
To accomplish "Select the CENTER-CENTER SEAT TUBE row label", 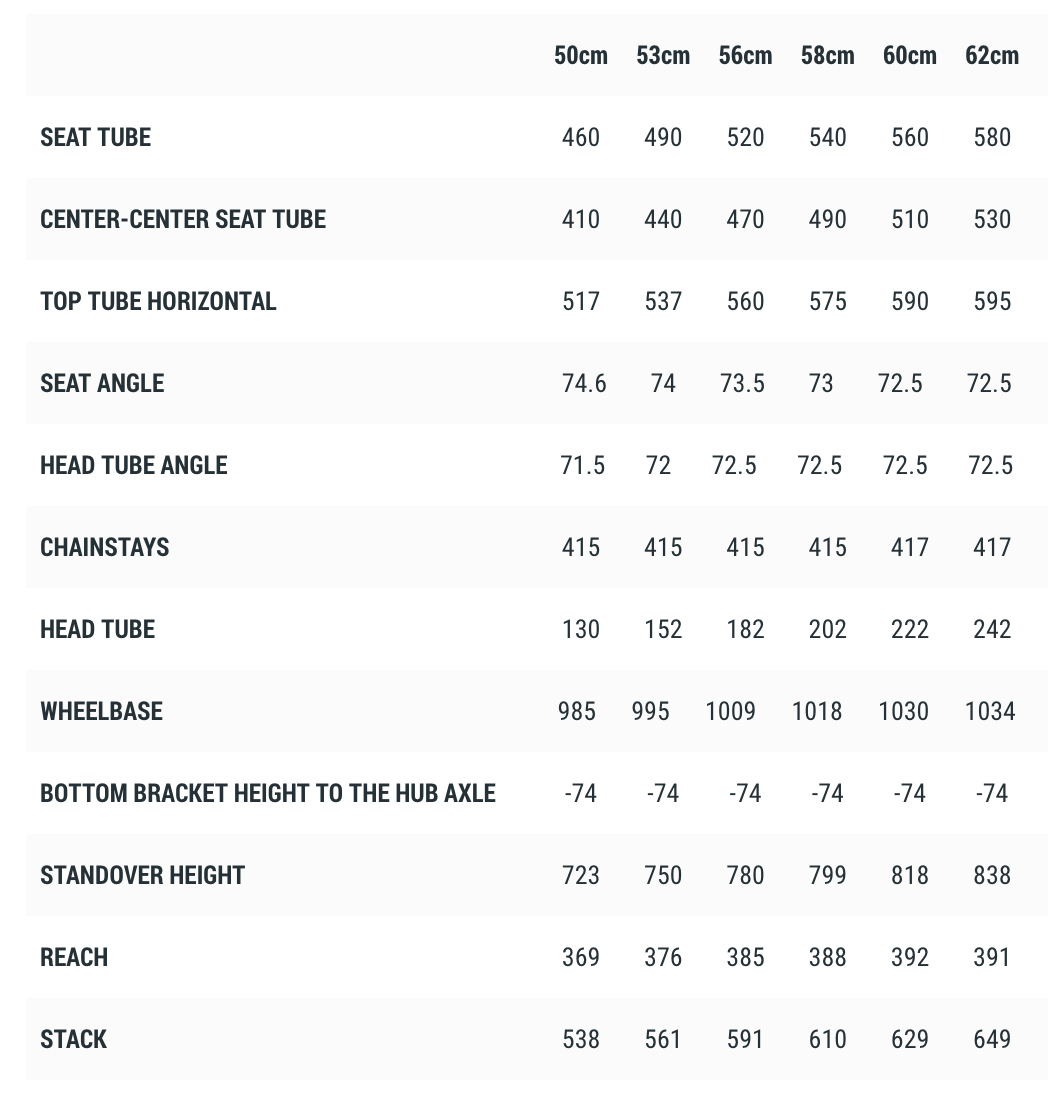I will (183, 219).
